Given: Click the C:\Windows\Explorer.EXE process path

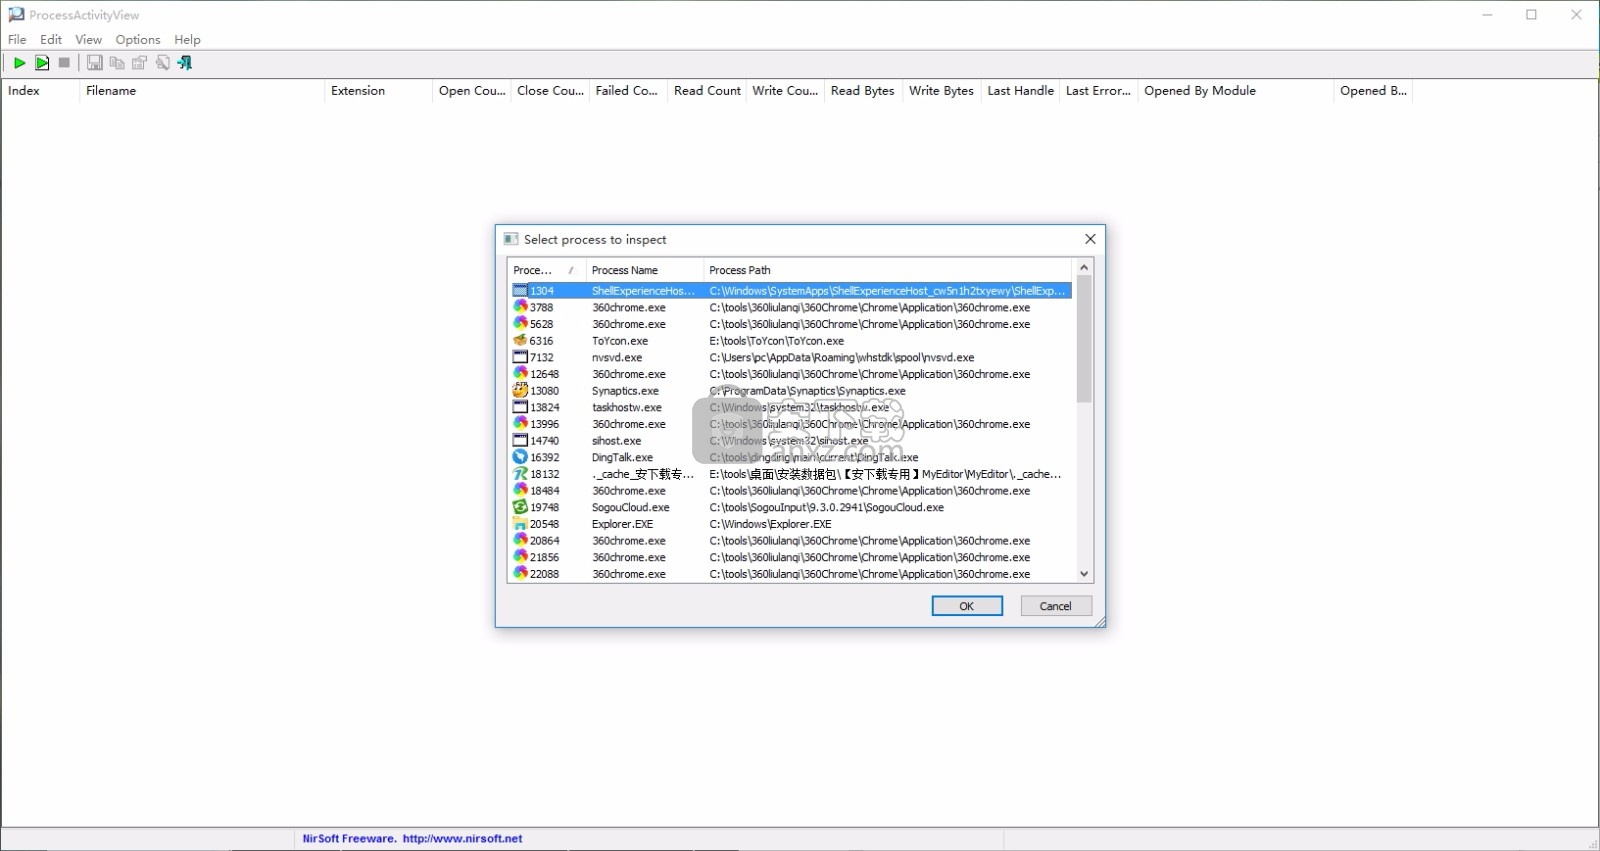Looking at the screenshot, I should tap(770, 524).
